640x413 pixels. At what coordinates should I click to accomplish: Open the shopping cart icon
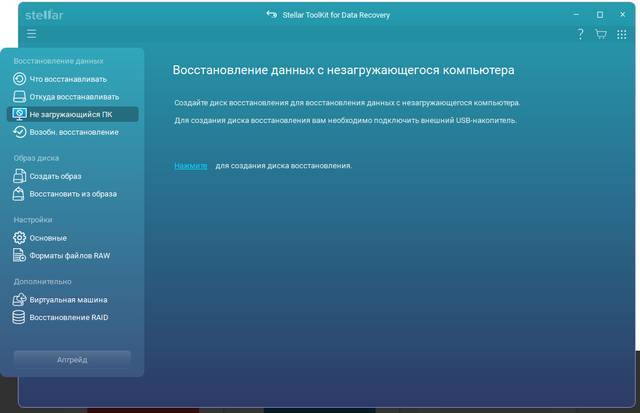[601, 34]
